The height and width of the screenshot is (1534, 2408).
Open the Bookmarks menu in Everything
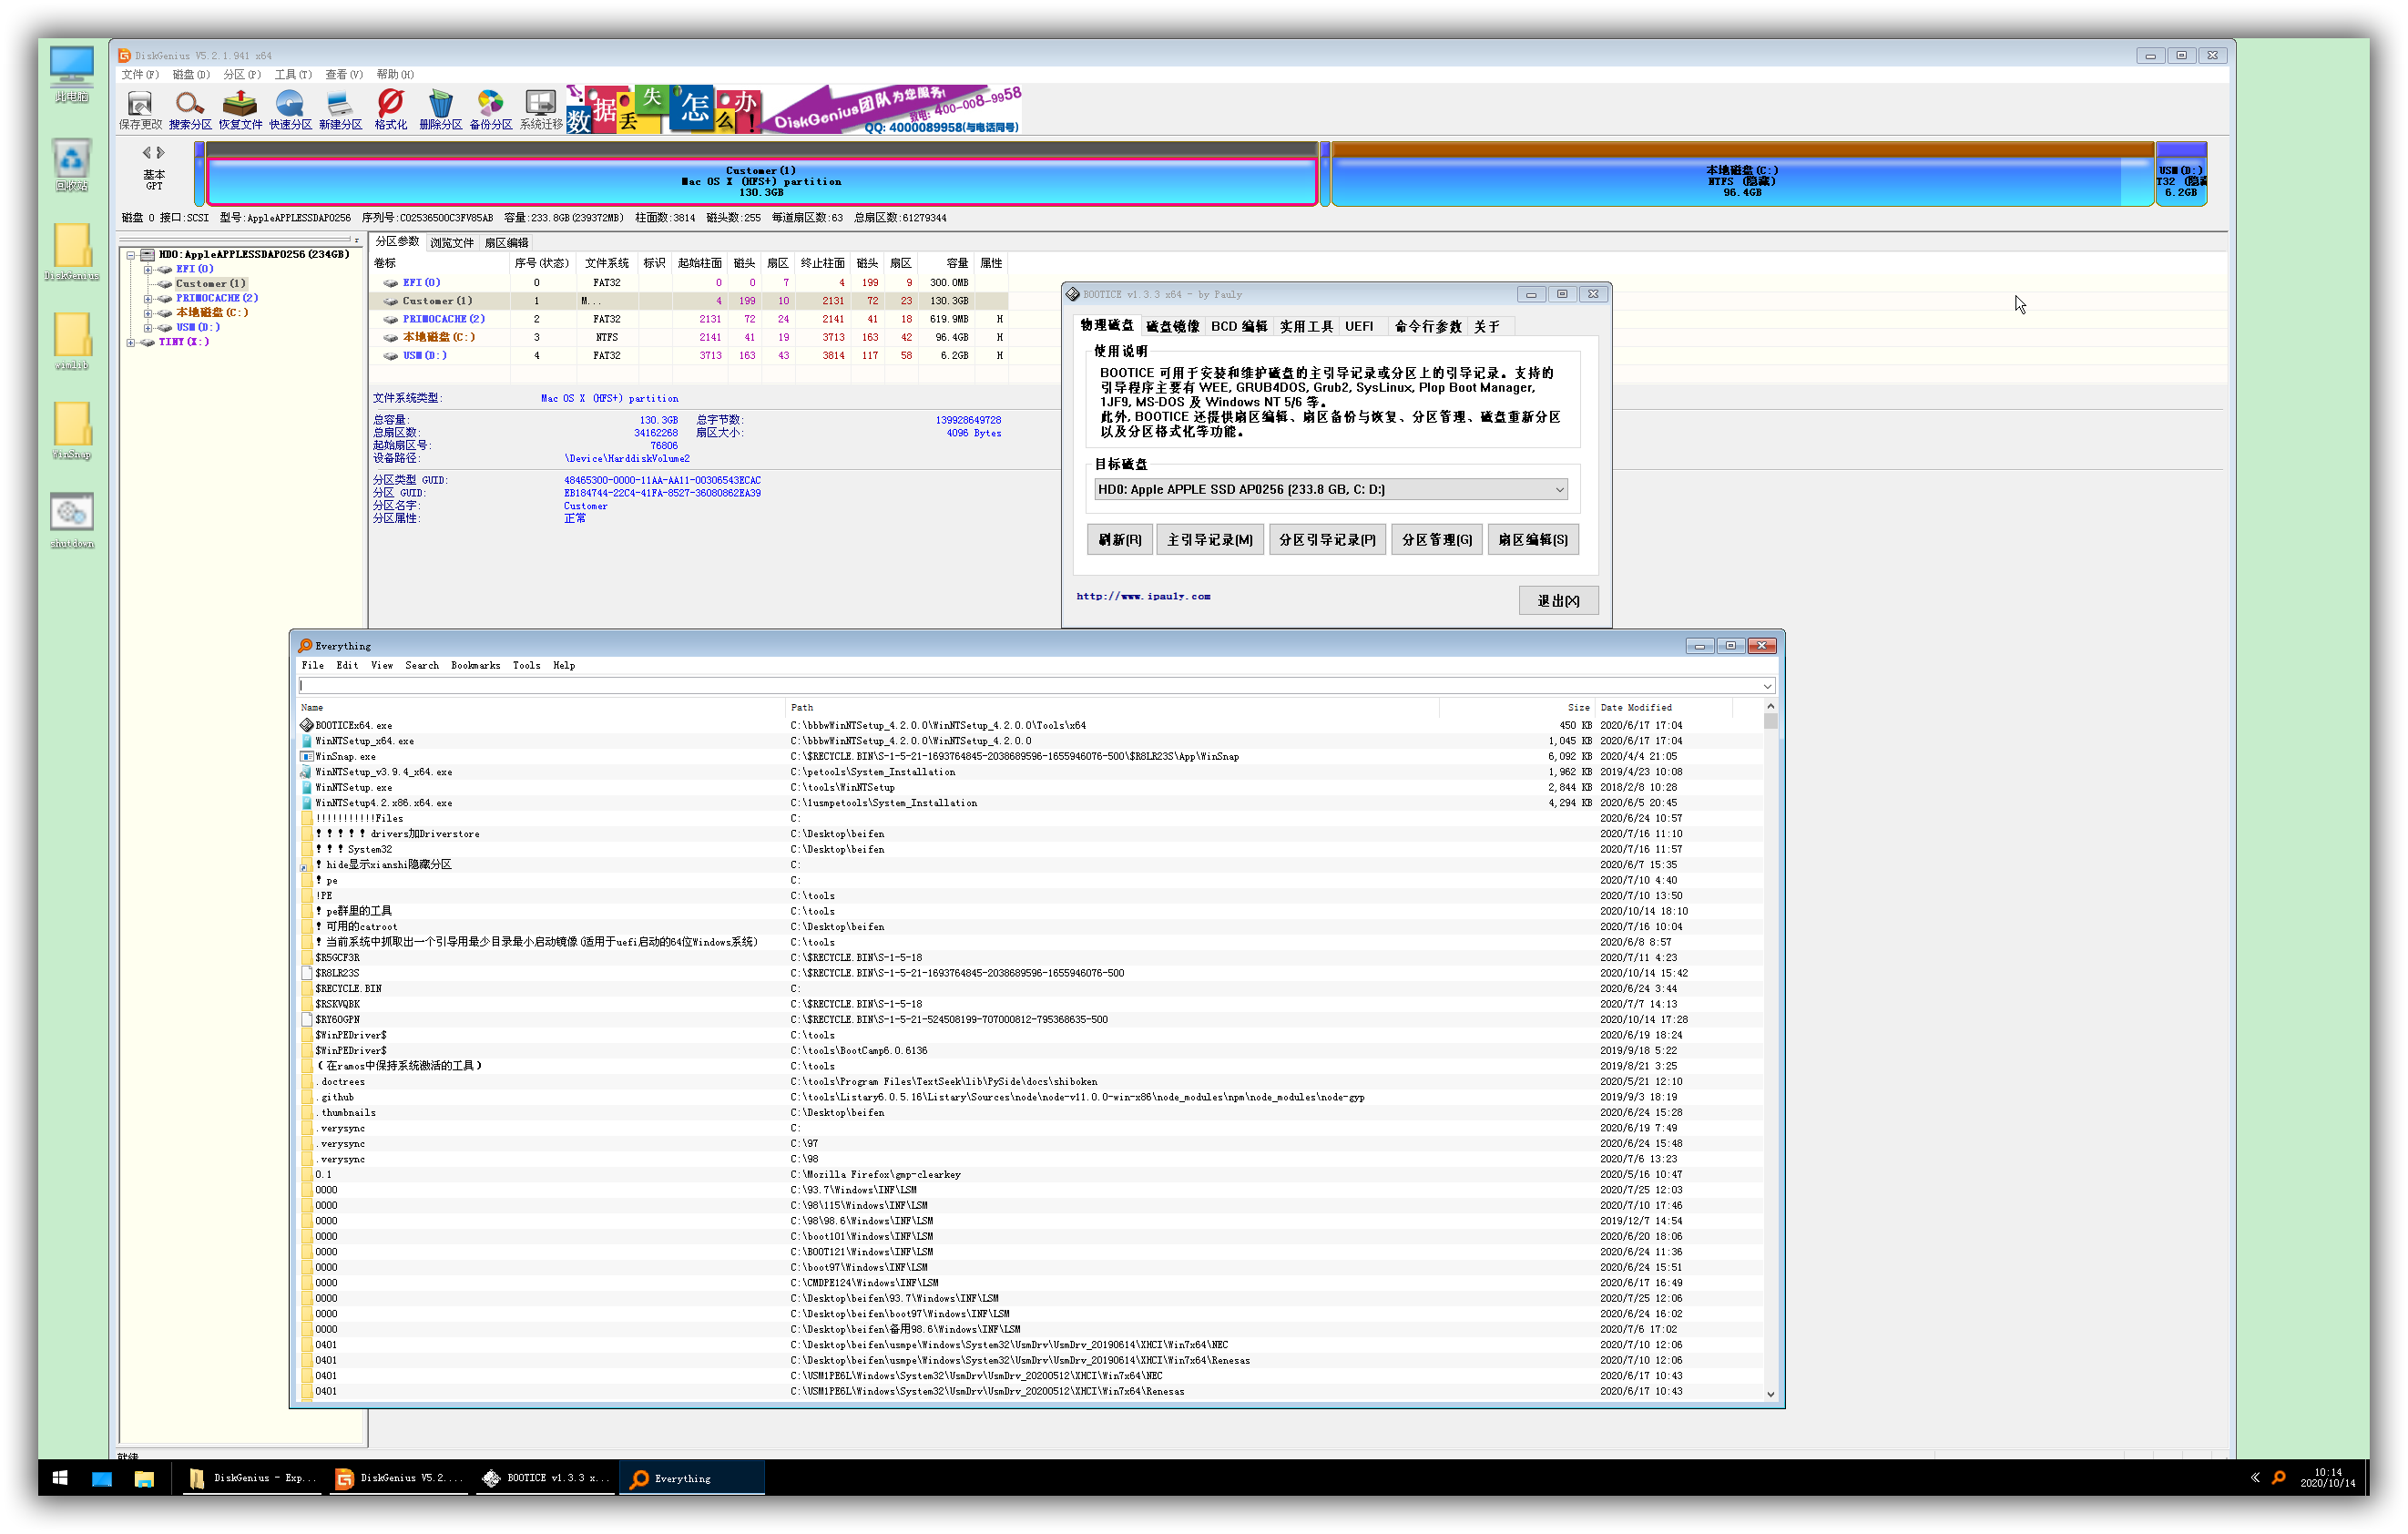tap(475, 665)
